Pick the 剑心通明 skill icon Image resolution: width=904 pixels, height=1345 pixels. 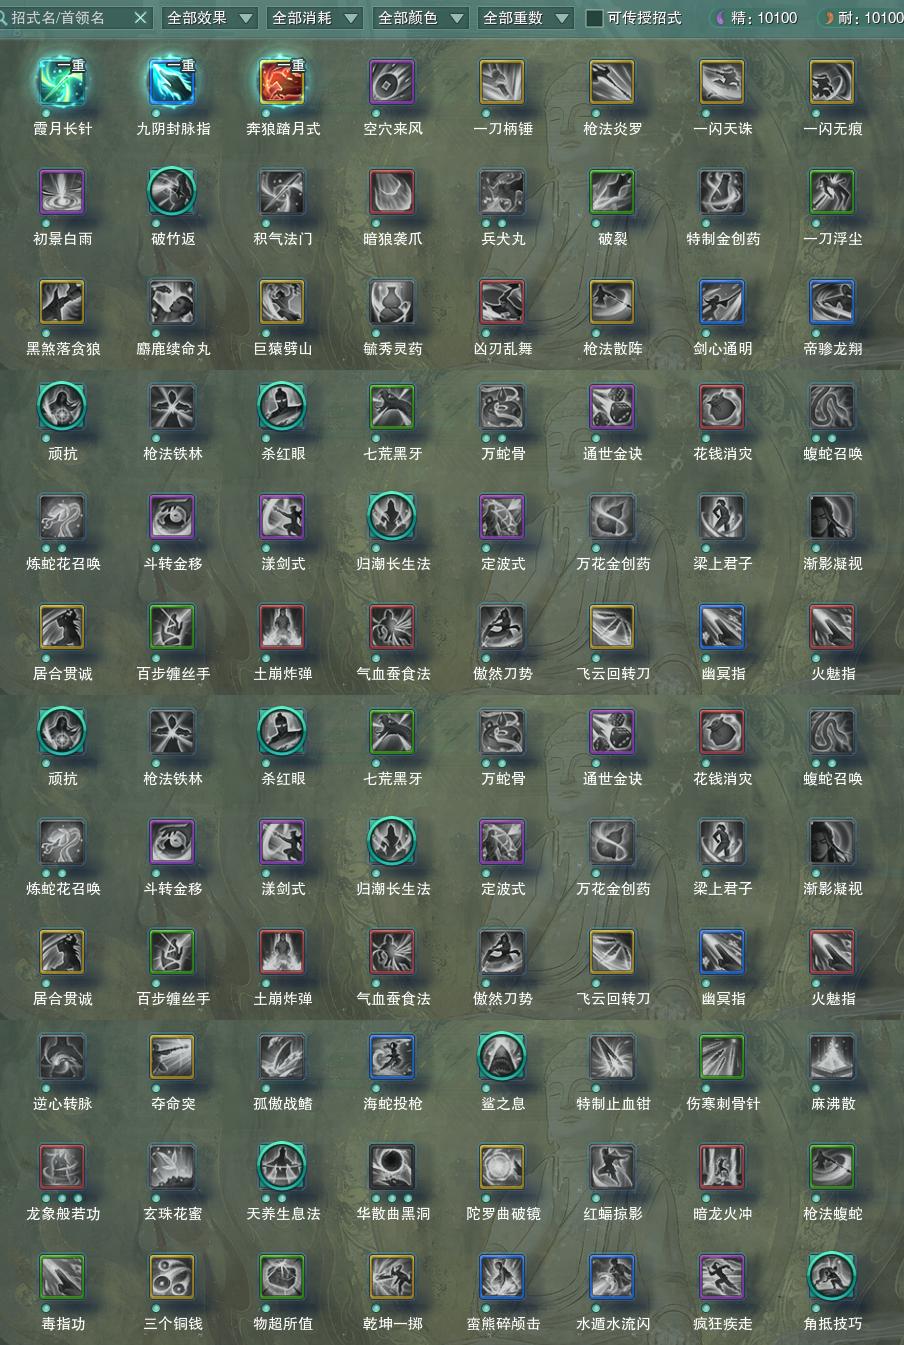pyautogui.click(x=723, y=302)
